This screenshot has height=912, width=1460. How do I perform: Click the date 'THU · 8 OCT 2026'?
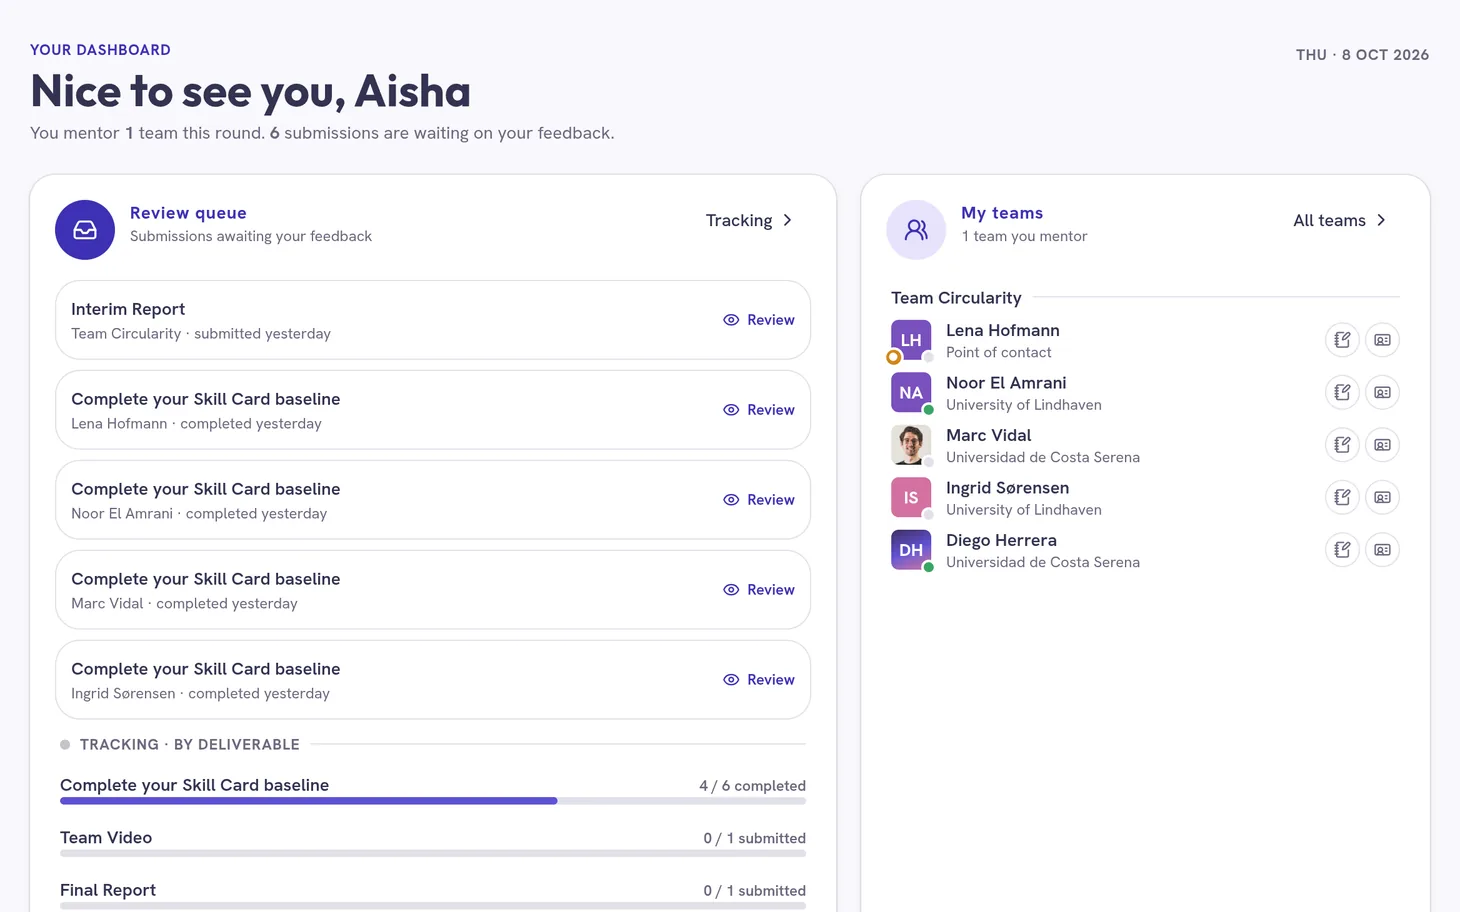click(1362, 55)
